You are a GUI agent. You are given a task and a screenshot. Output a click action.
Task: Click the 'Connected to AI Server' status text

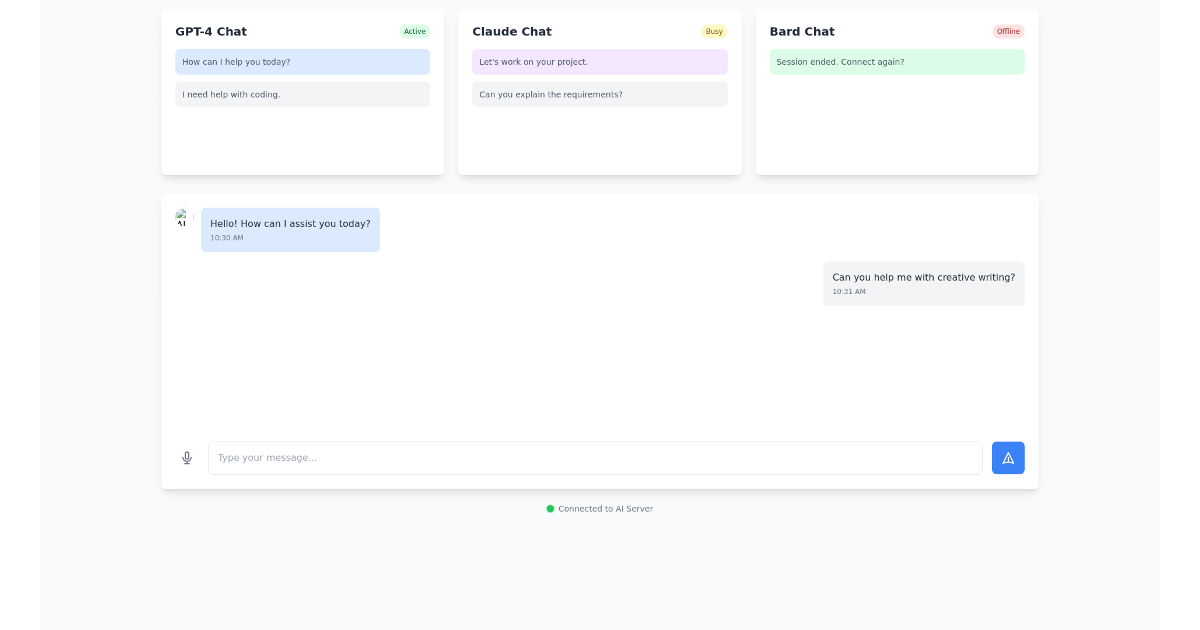point(605,508)
